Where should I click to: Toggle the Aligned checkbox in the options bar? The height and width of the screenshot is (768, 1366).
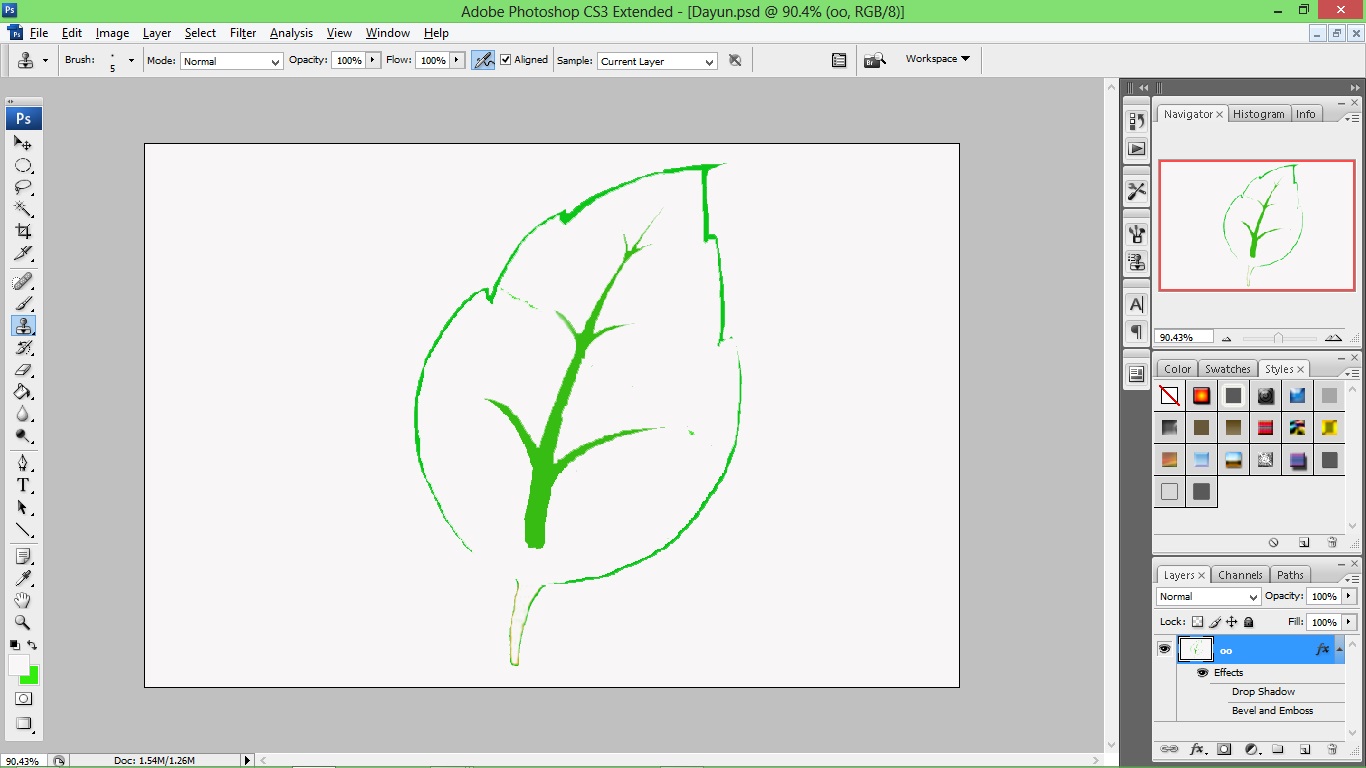tap(506, 59)
